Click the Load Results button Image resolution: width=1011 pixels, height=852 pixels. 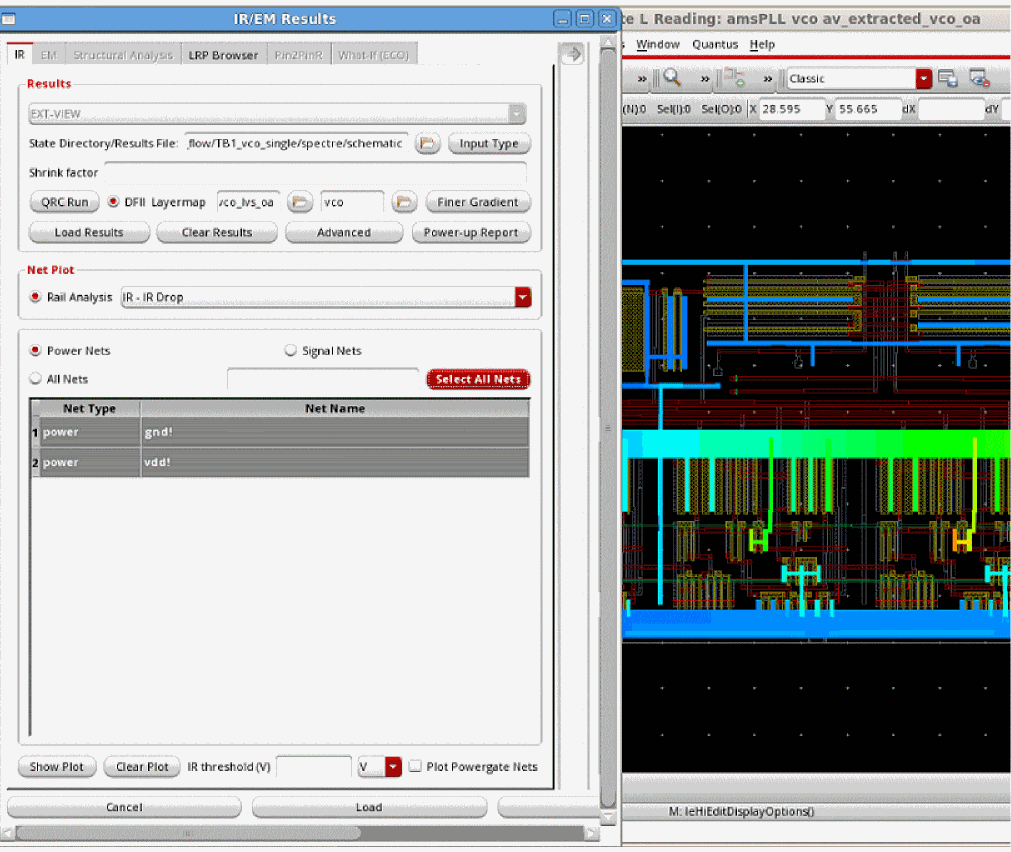(x=89, y=232)
